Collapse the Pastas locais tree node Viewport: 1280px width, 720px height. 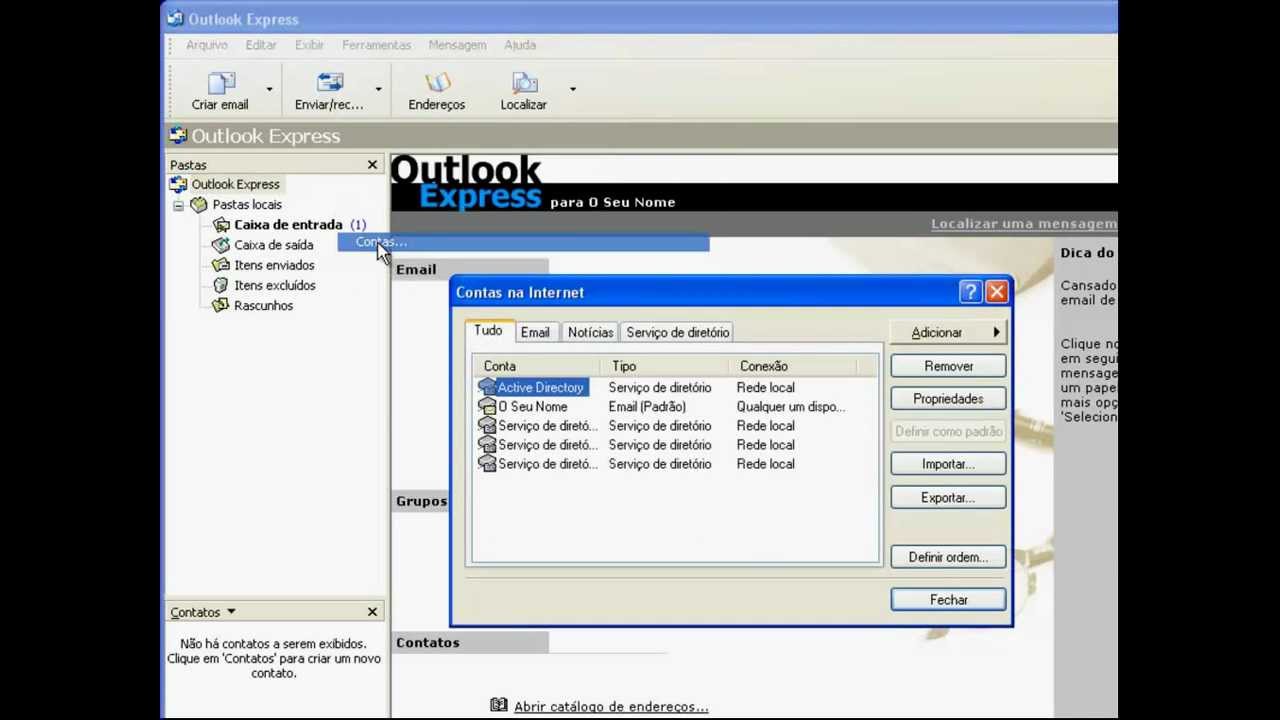pyautogui.click(x=178, y=205)
